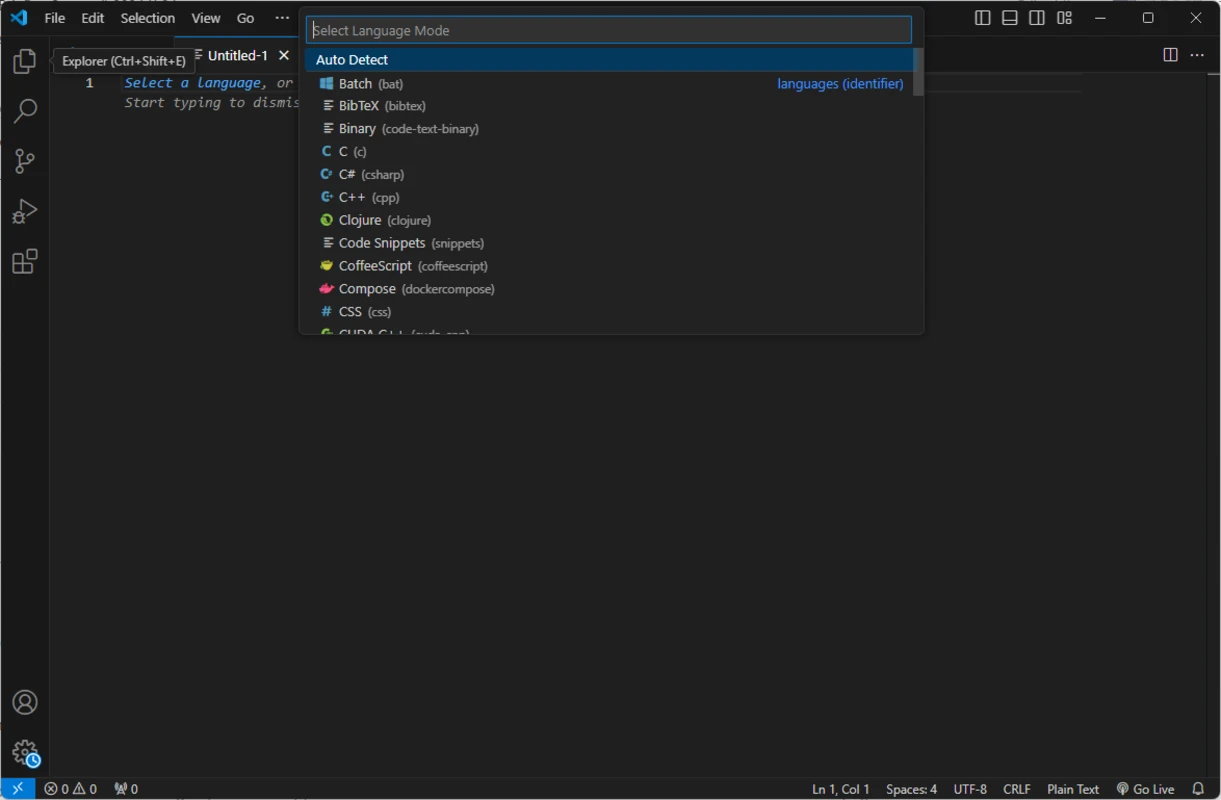The width and height of the screenshot is (1221, 800).
Task: Open the Manage gear icon
Action: coord(25,752)
